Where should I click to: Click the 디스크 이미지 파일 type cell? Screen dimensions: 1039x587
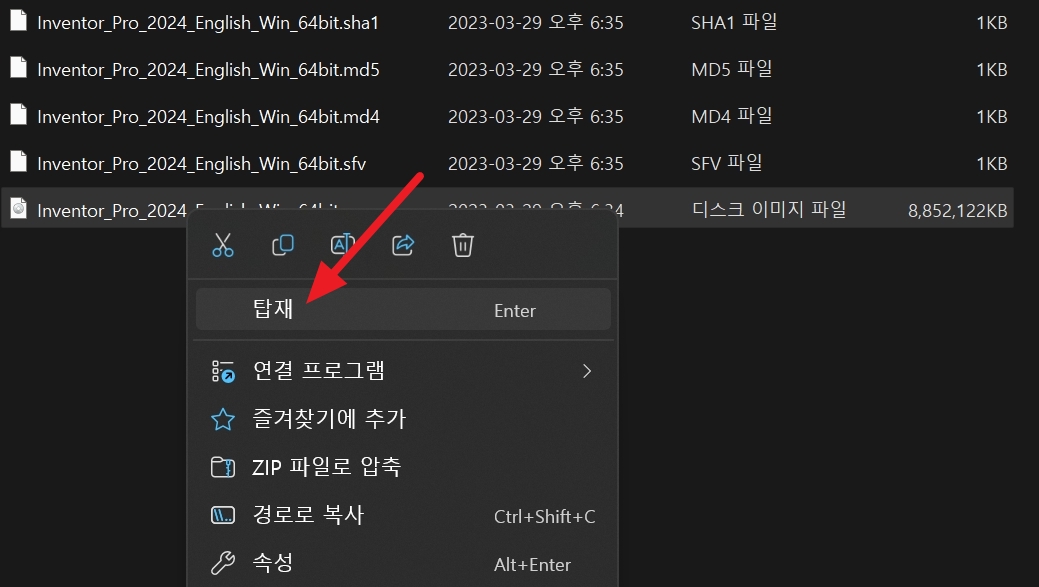pos(769,210)
